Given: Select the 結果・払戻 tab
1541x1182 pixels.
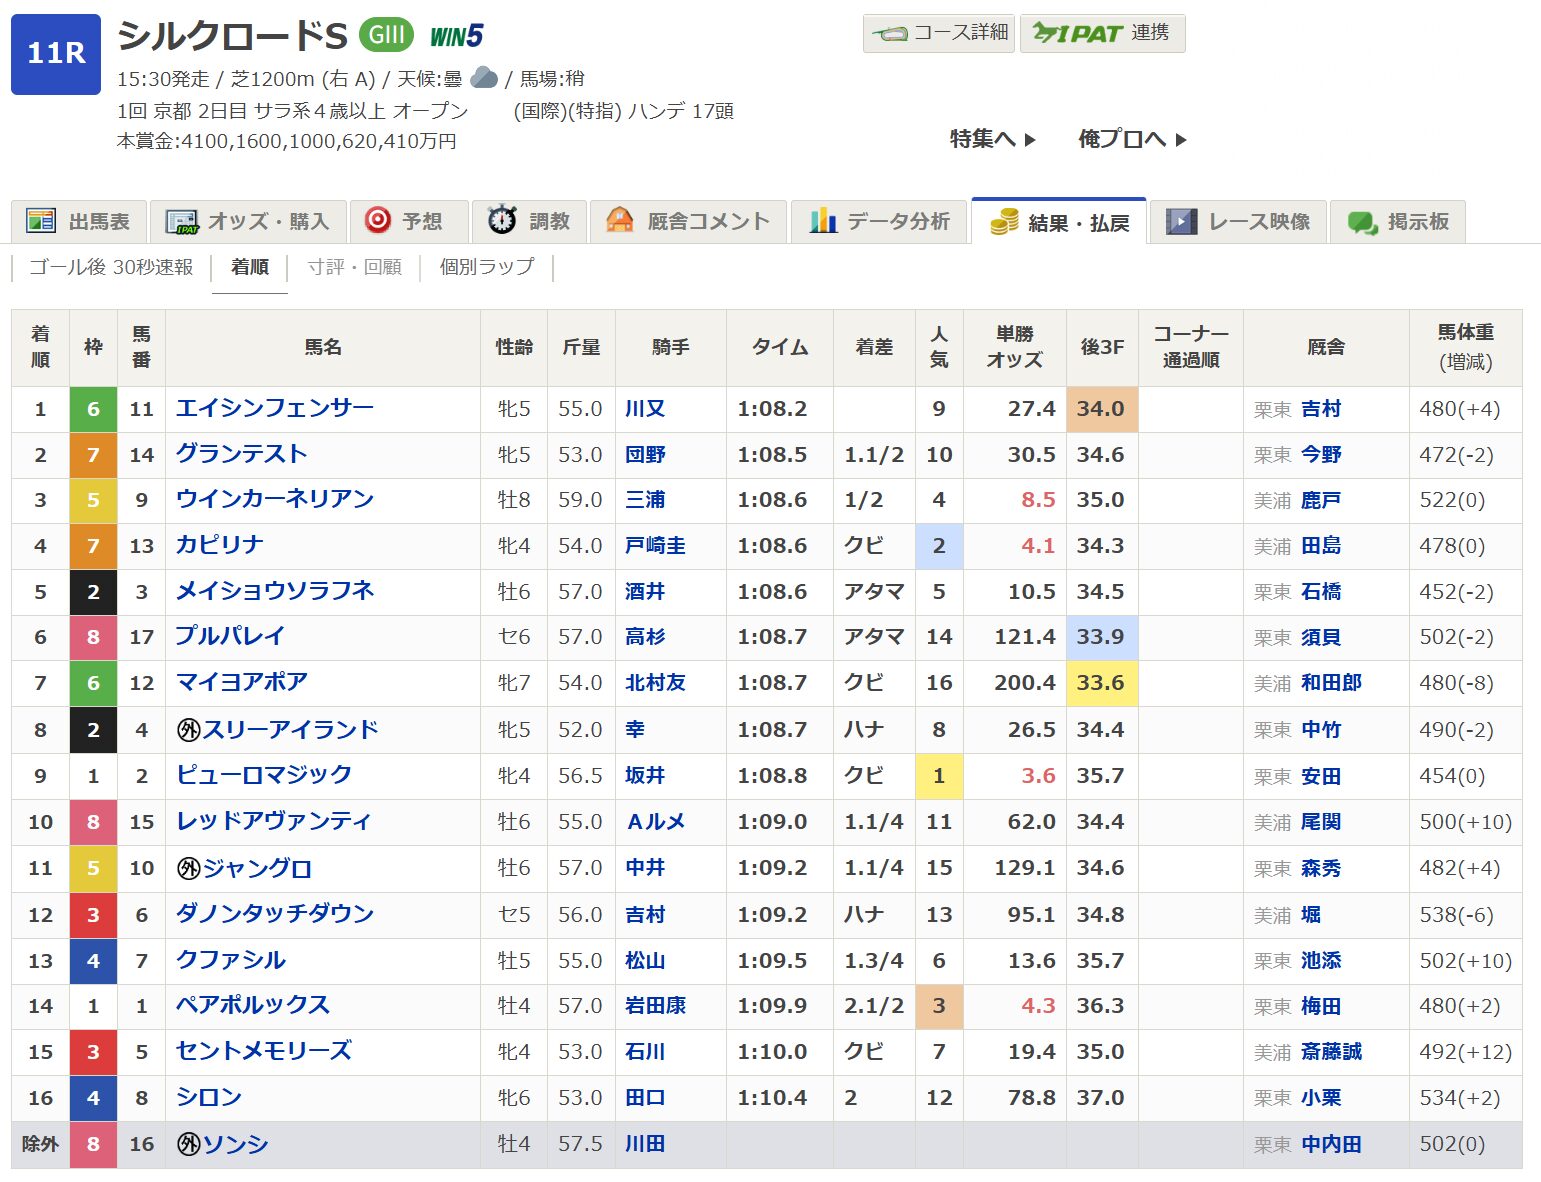Looking at the screenshot, I should click(x=1059, y=222).
